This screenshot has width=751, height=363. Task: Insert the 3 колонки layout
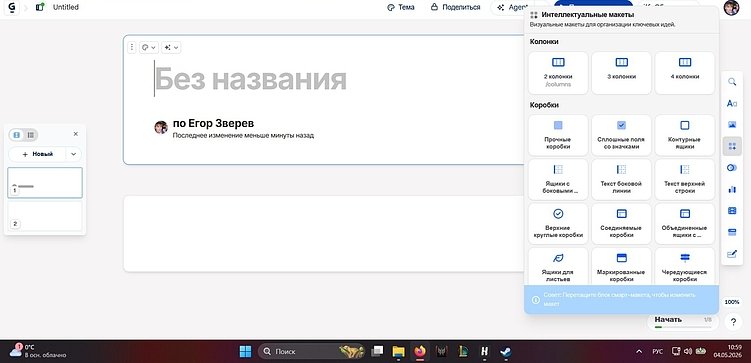pyautogui.click(x=621, y=73)
